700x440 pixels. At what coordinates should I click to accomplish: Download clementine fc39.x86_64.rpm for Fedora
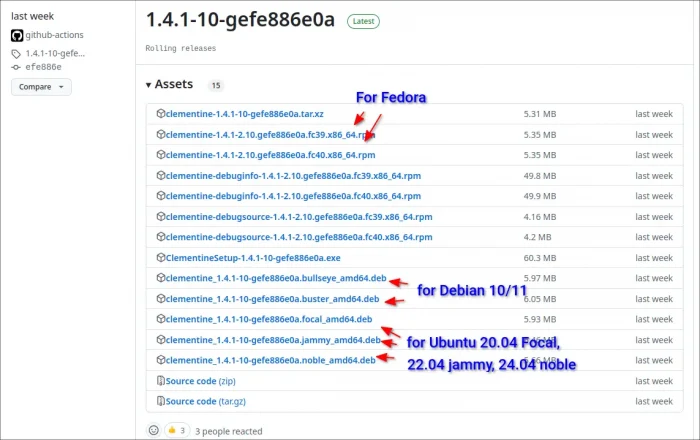click(271, 135)
